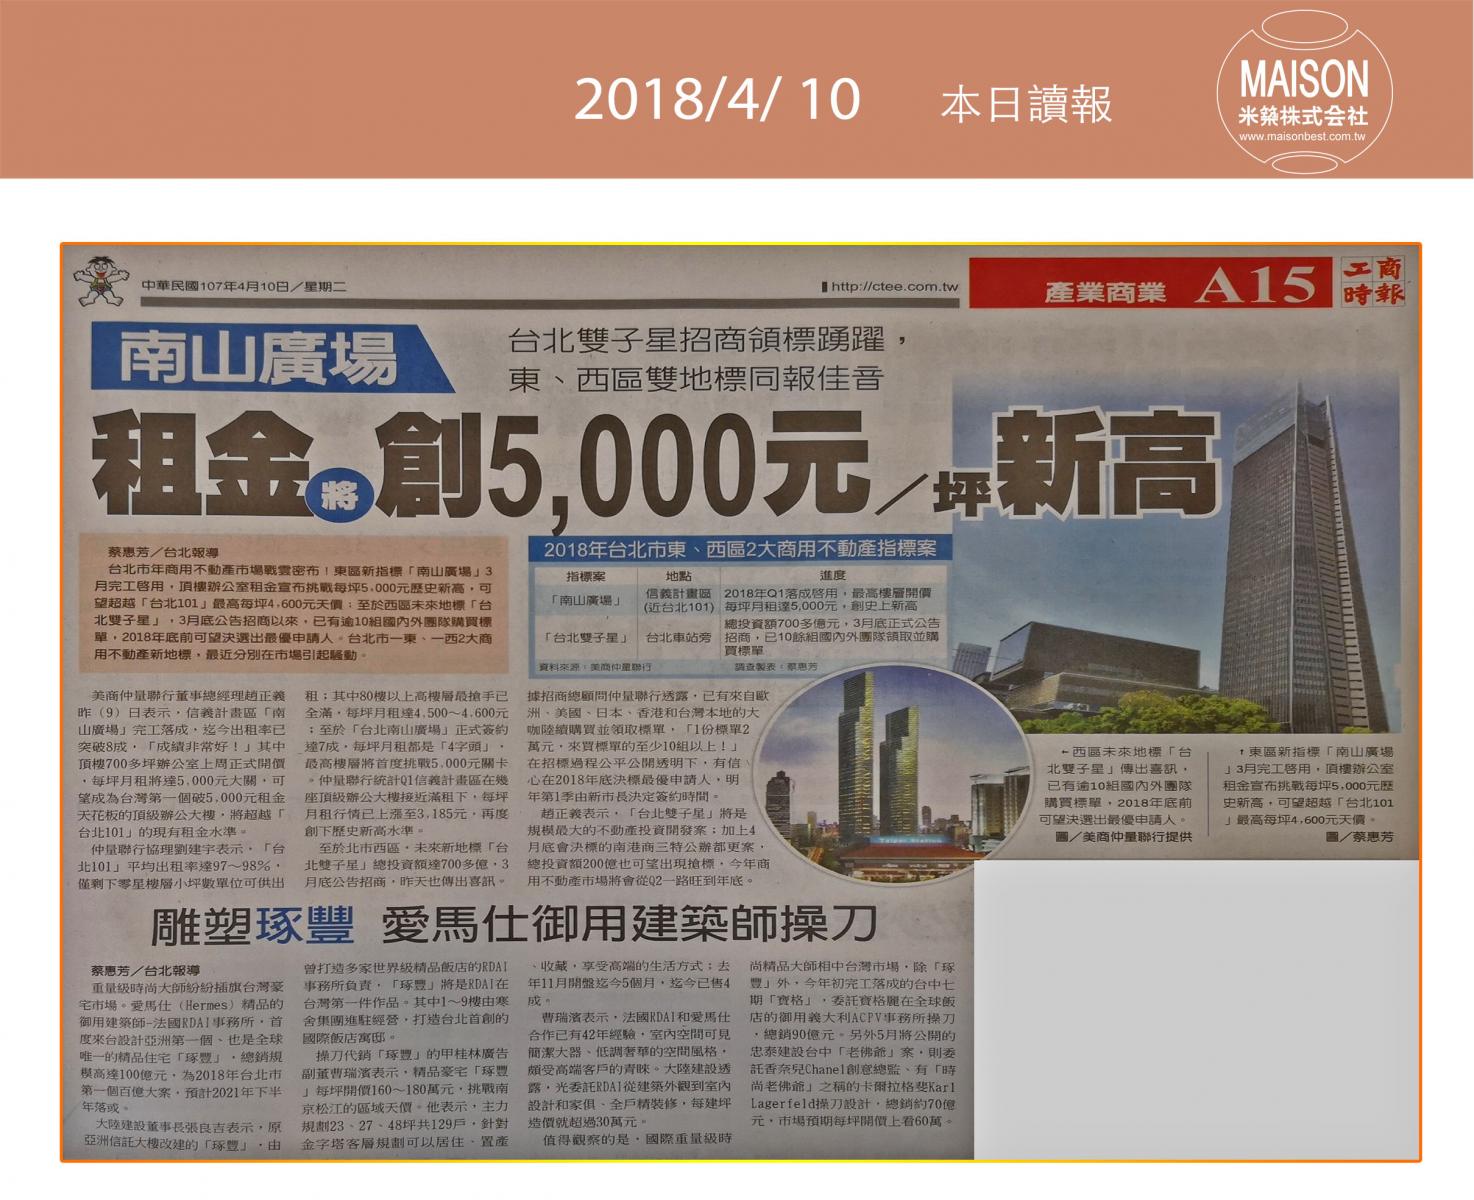Screen dimensions: 1474x1200
Task: Click the 雕塑琢豐 愛馬仕御用建築師操刀 headline
Action: point(513,925)
